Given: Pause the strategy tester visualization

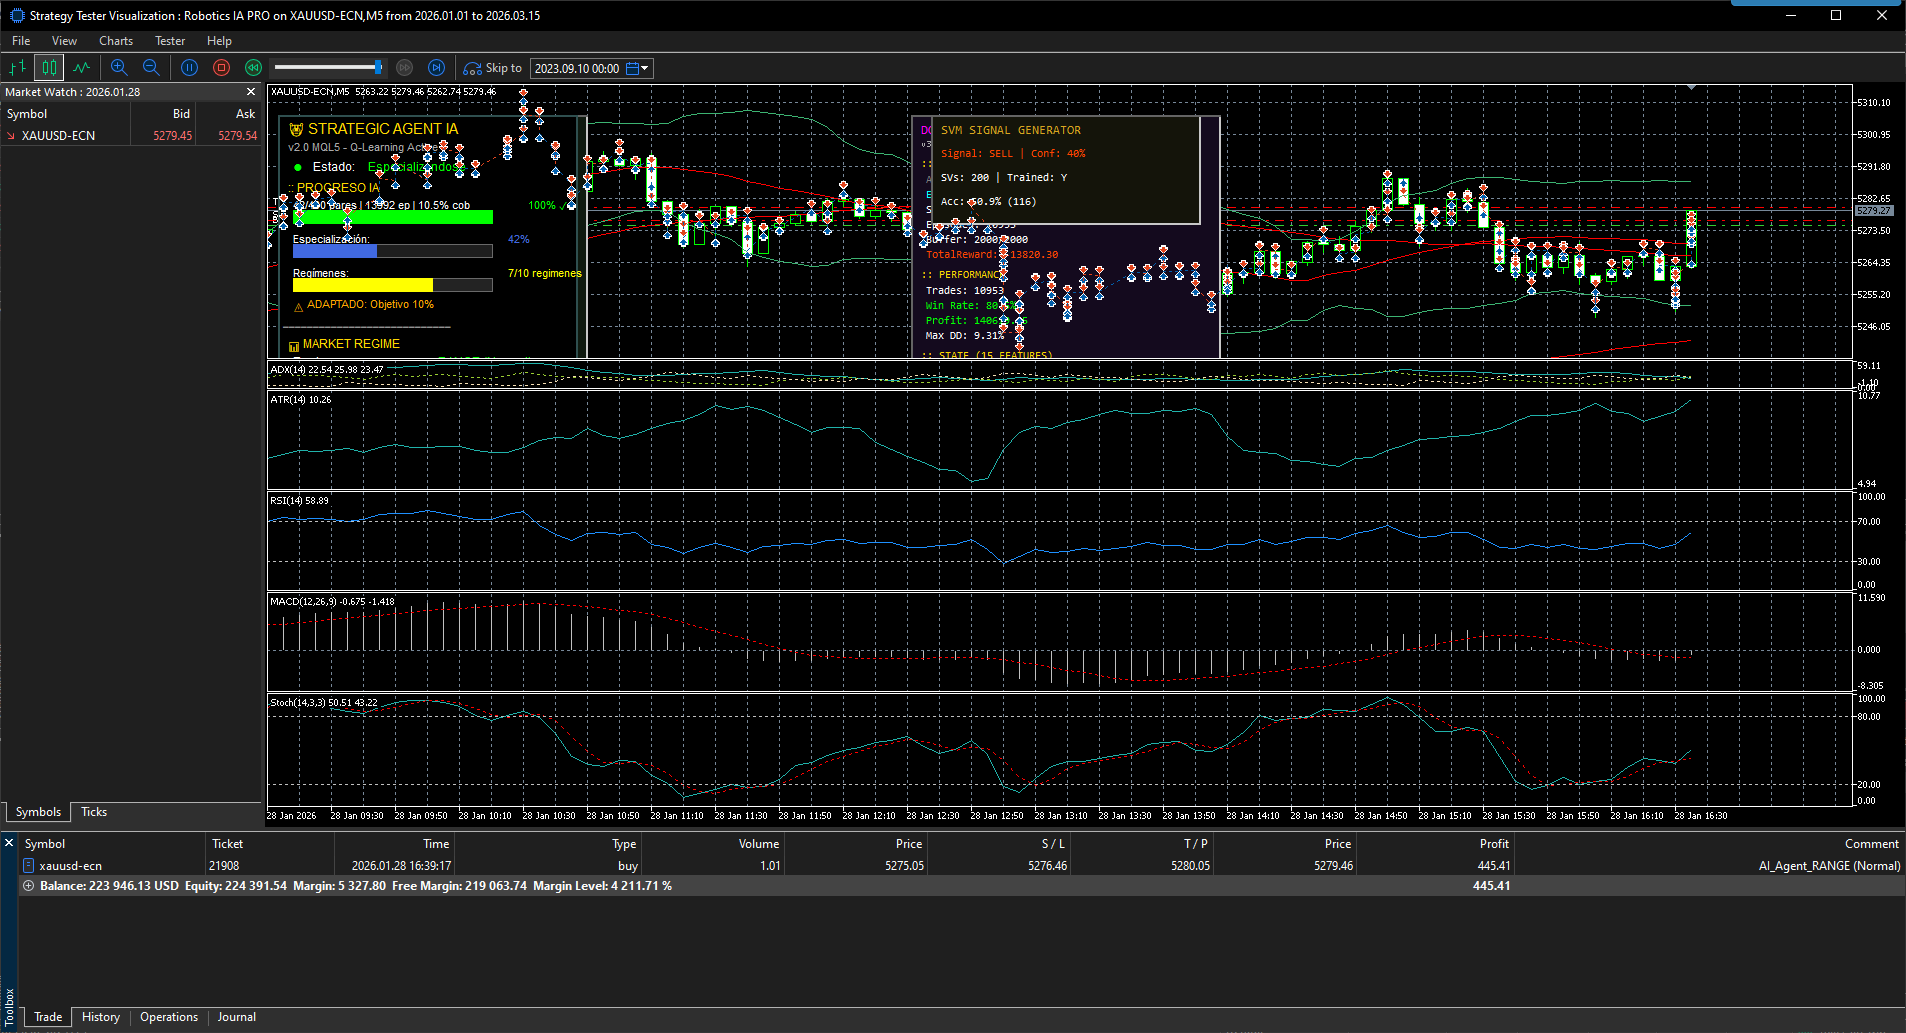Looking at the screenshot, I should click(189, 68).
